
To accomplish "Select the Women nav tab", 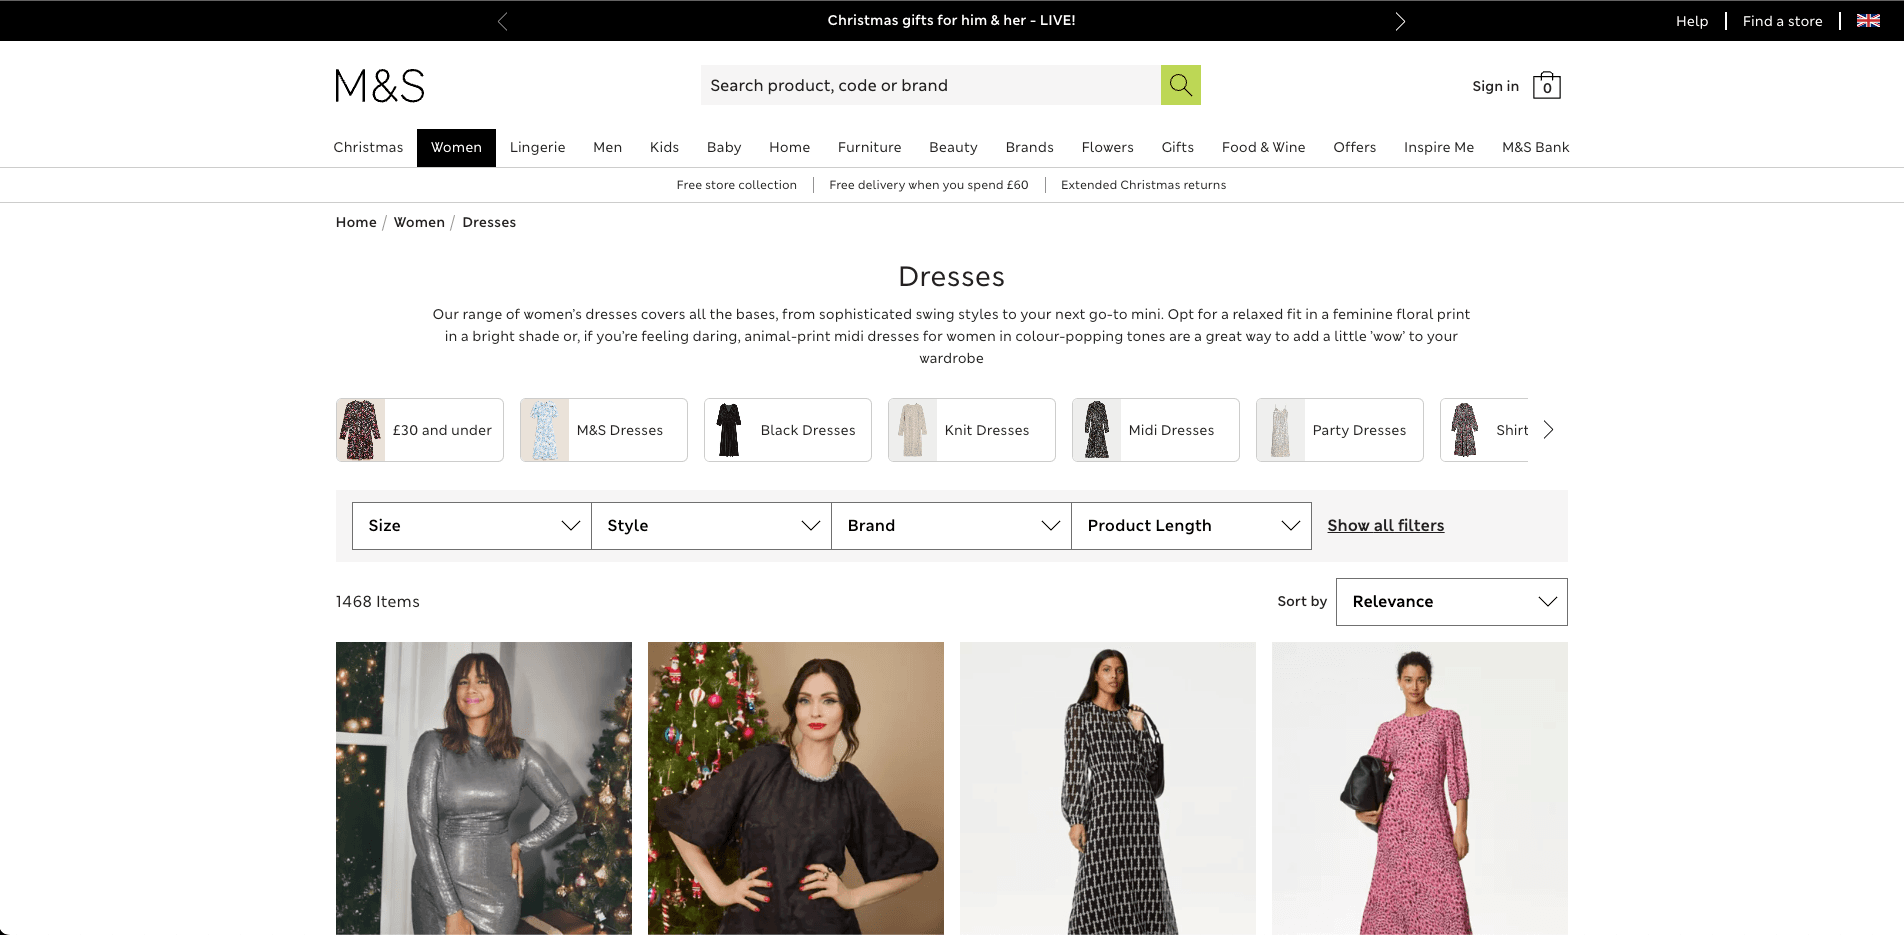I will (x=456, y=147).
